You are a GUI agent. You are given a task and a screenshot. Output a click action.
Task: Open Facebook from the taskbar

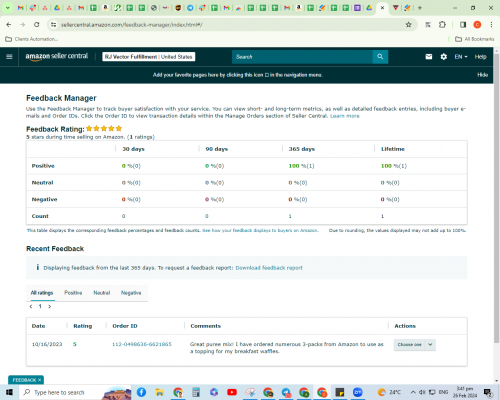141,392
